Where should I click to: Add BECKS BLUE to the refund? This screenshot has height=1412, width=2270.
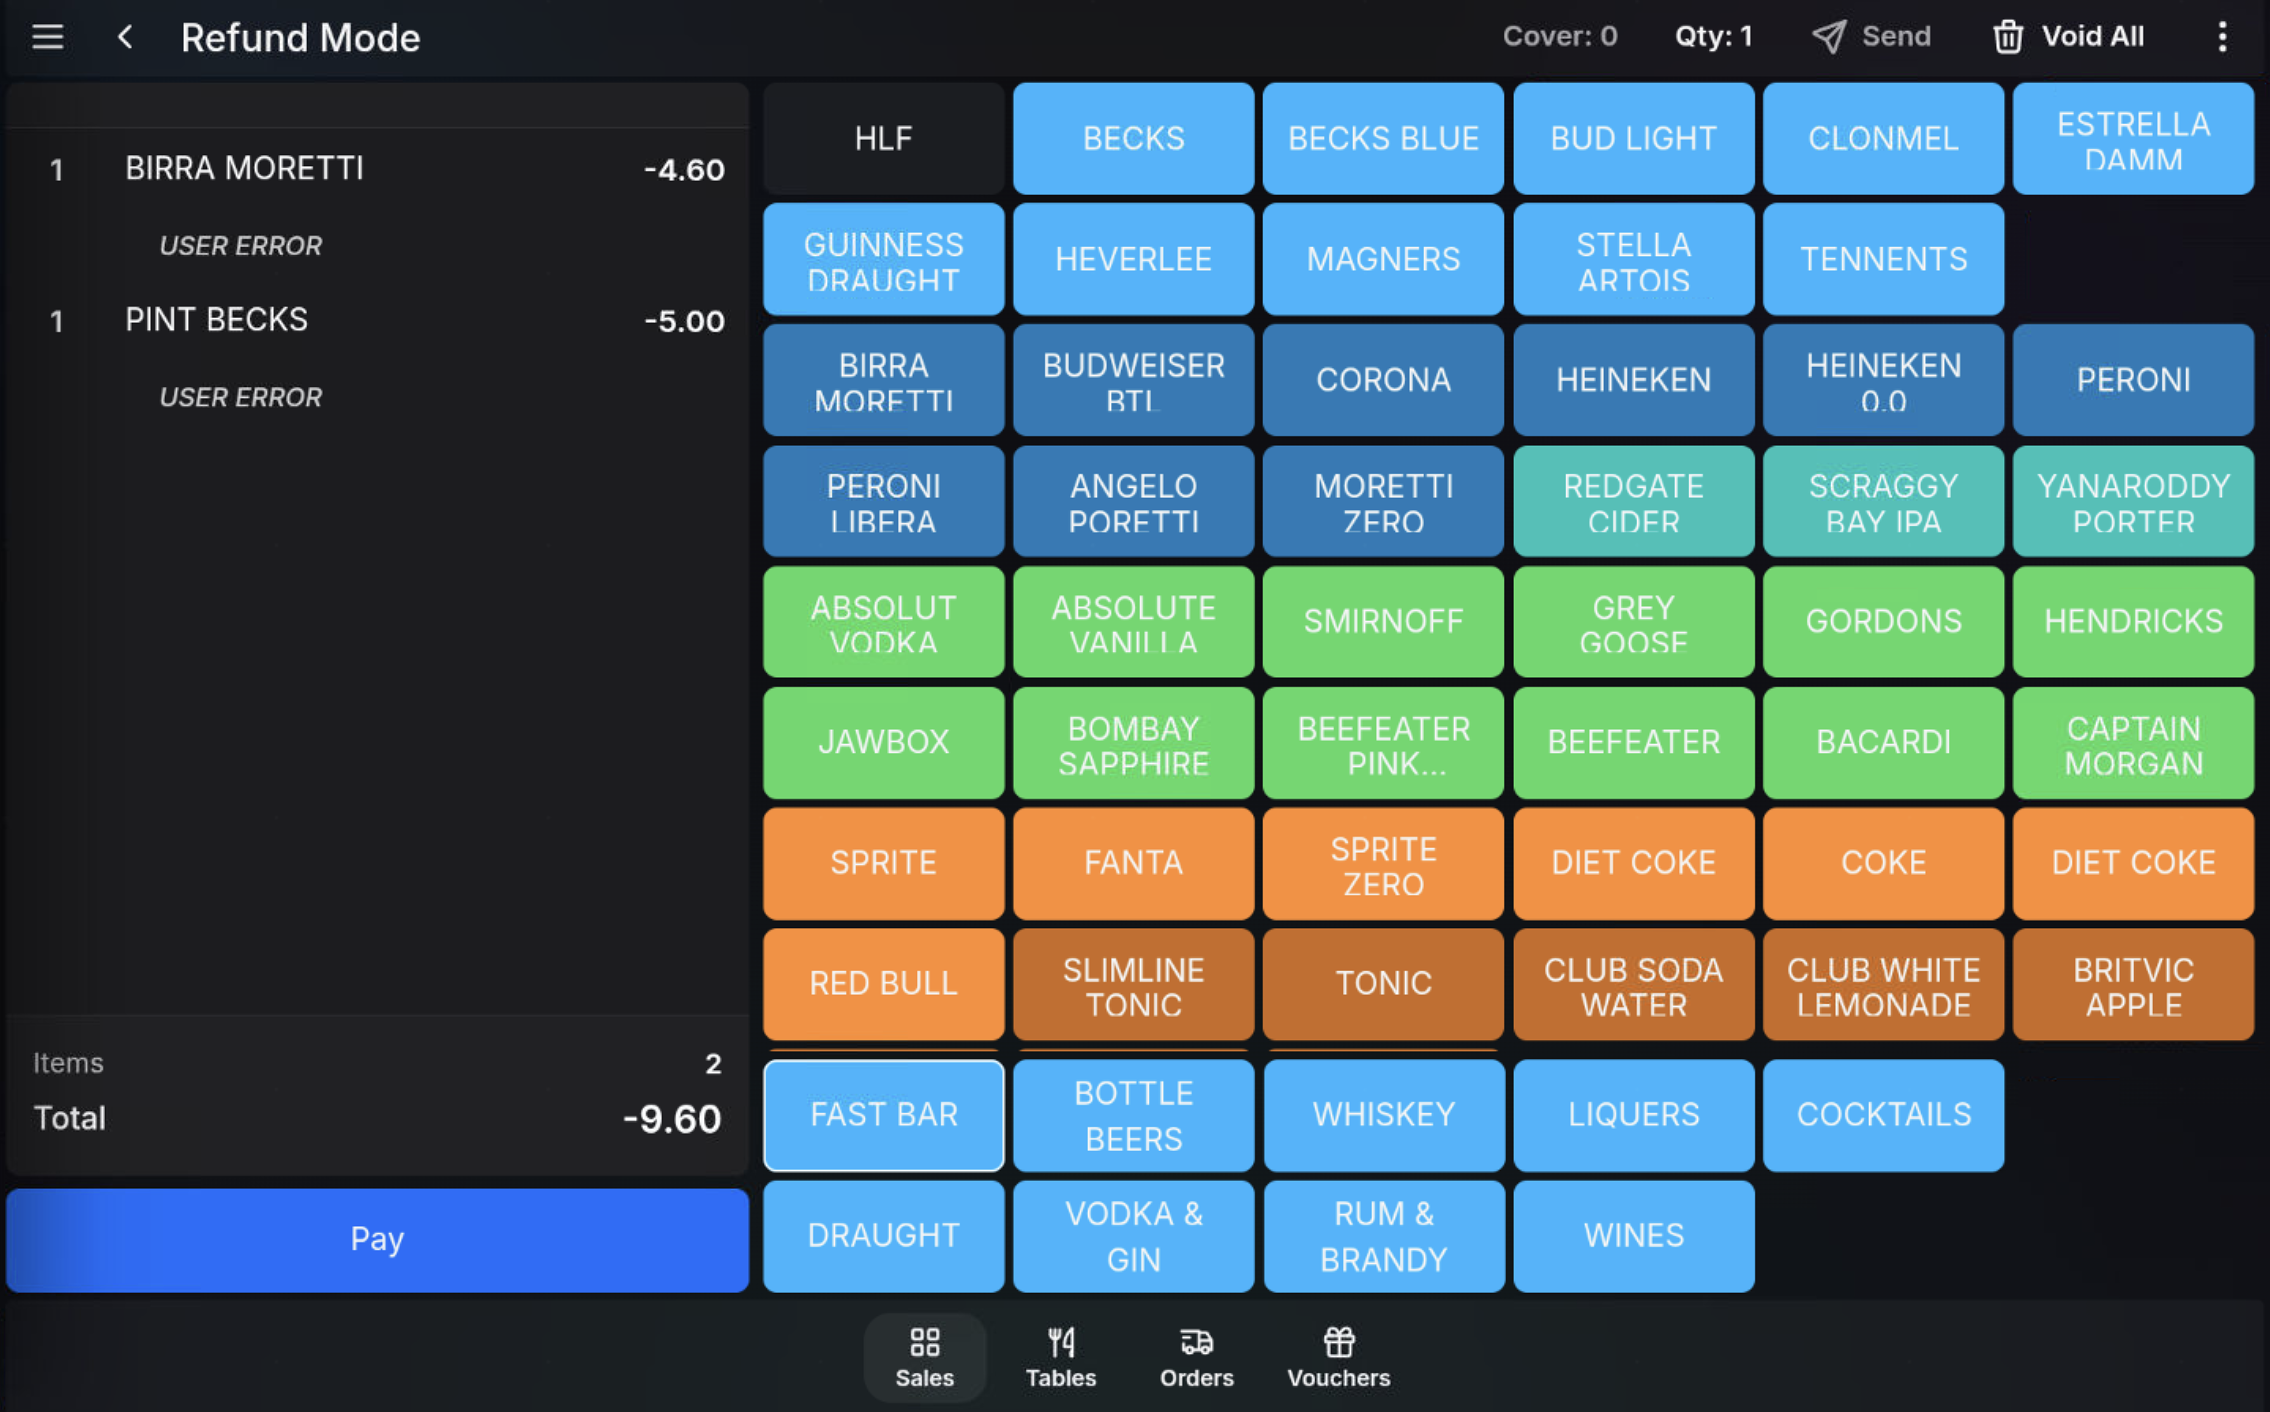pos(1383,138)
